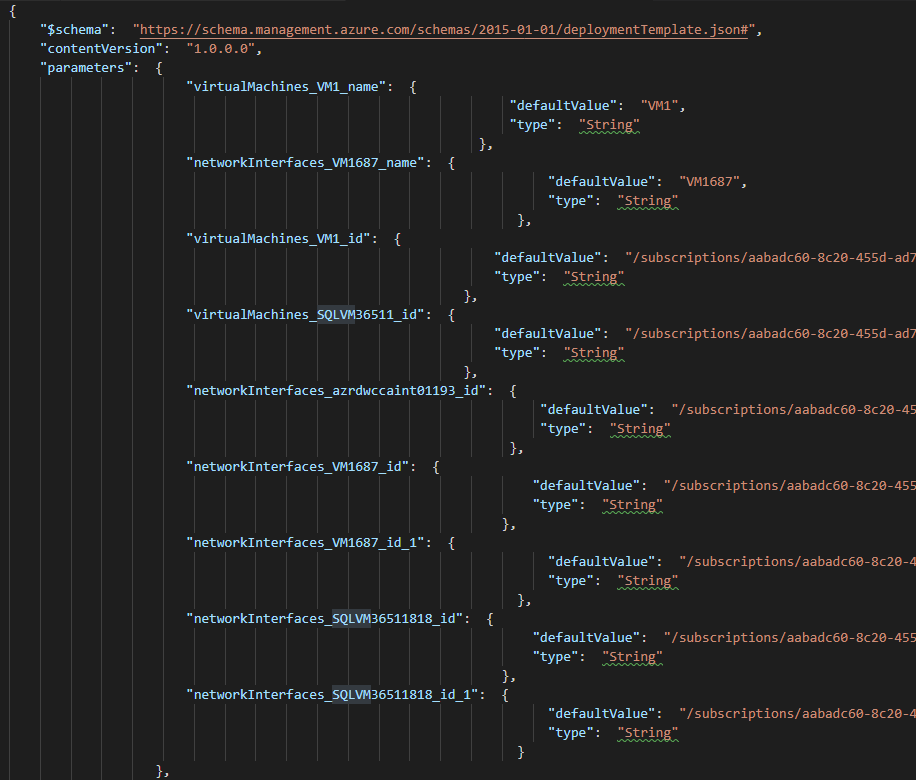Click the networkInterfaces_azrdwccaint01193_id parameter key
Screen dimensions: 916x780
coord(339,391)
